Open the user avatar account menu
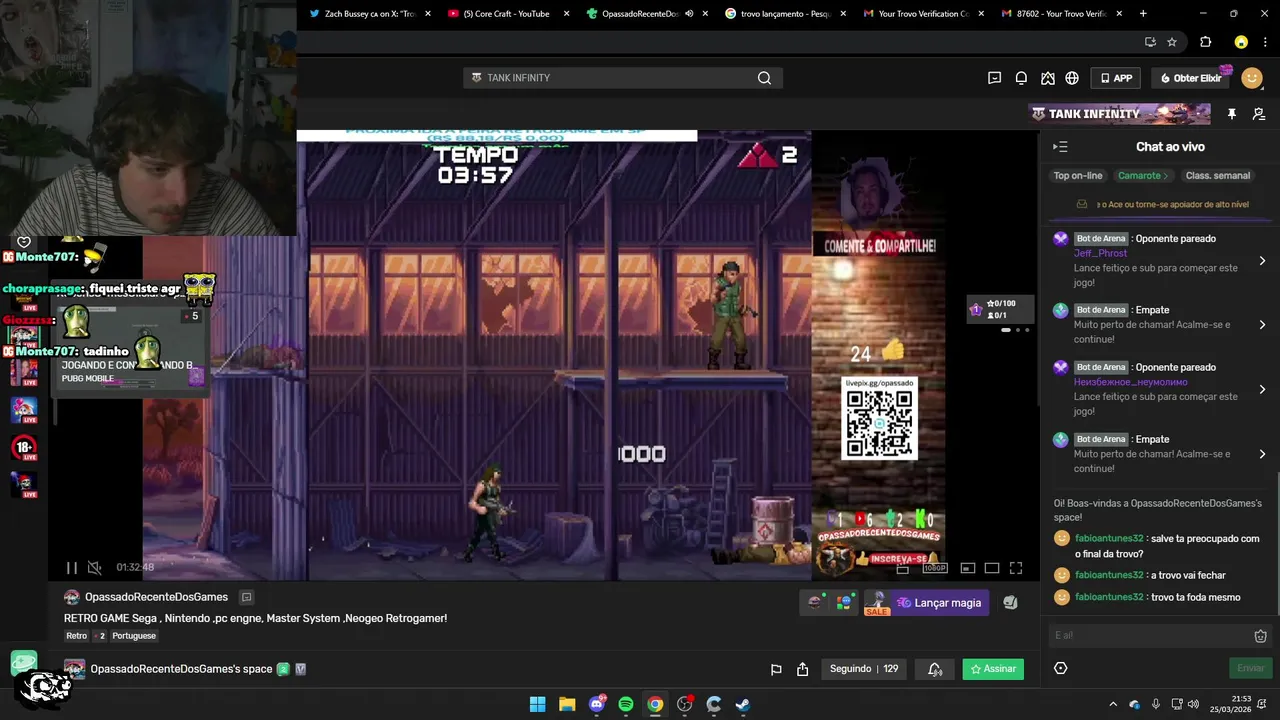 pos(1252,78)
